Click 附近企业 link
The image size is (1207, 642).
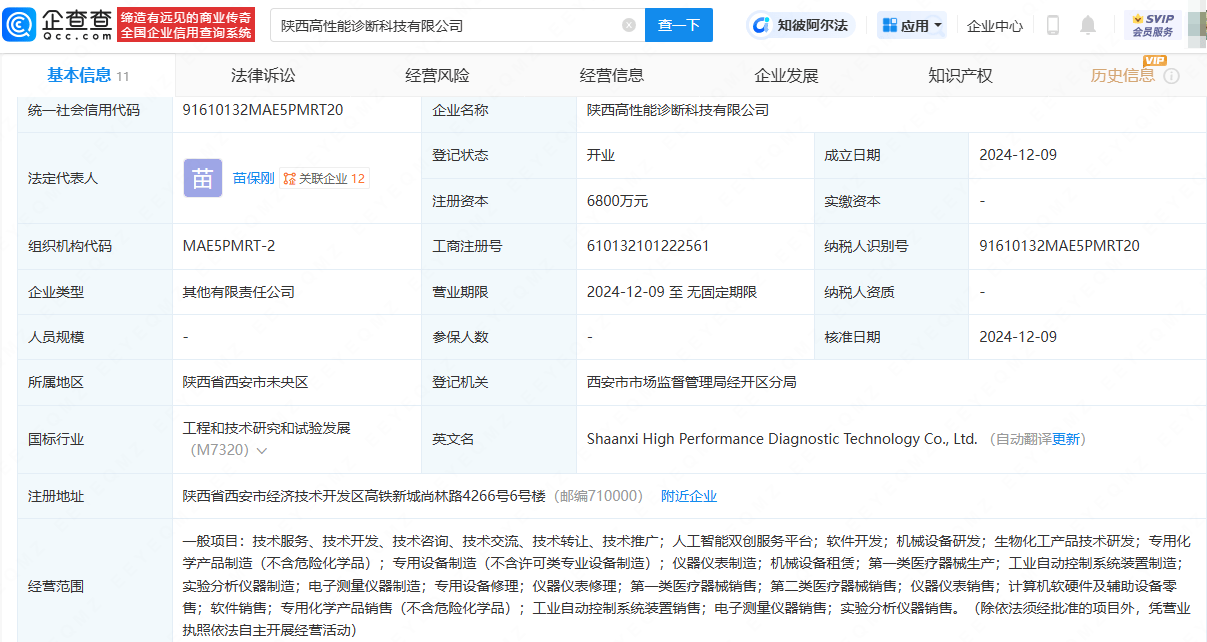(x=689, y=496)
